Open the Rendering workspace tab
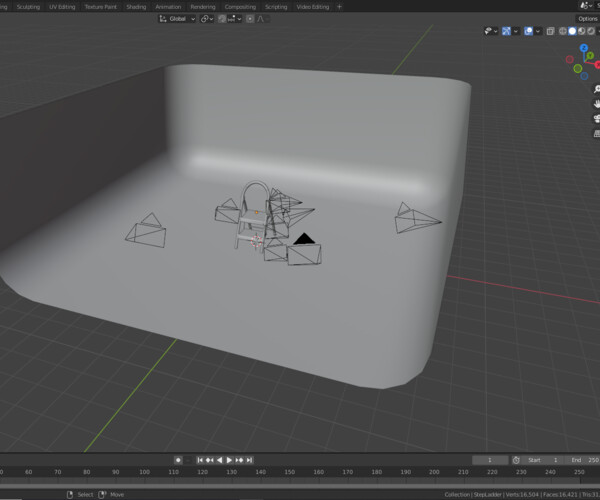Viewport: 600px width, 500px height. point(203,7)
